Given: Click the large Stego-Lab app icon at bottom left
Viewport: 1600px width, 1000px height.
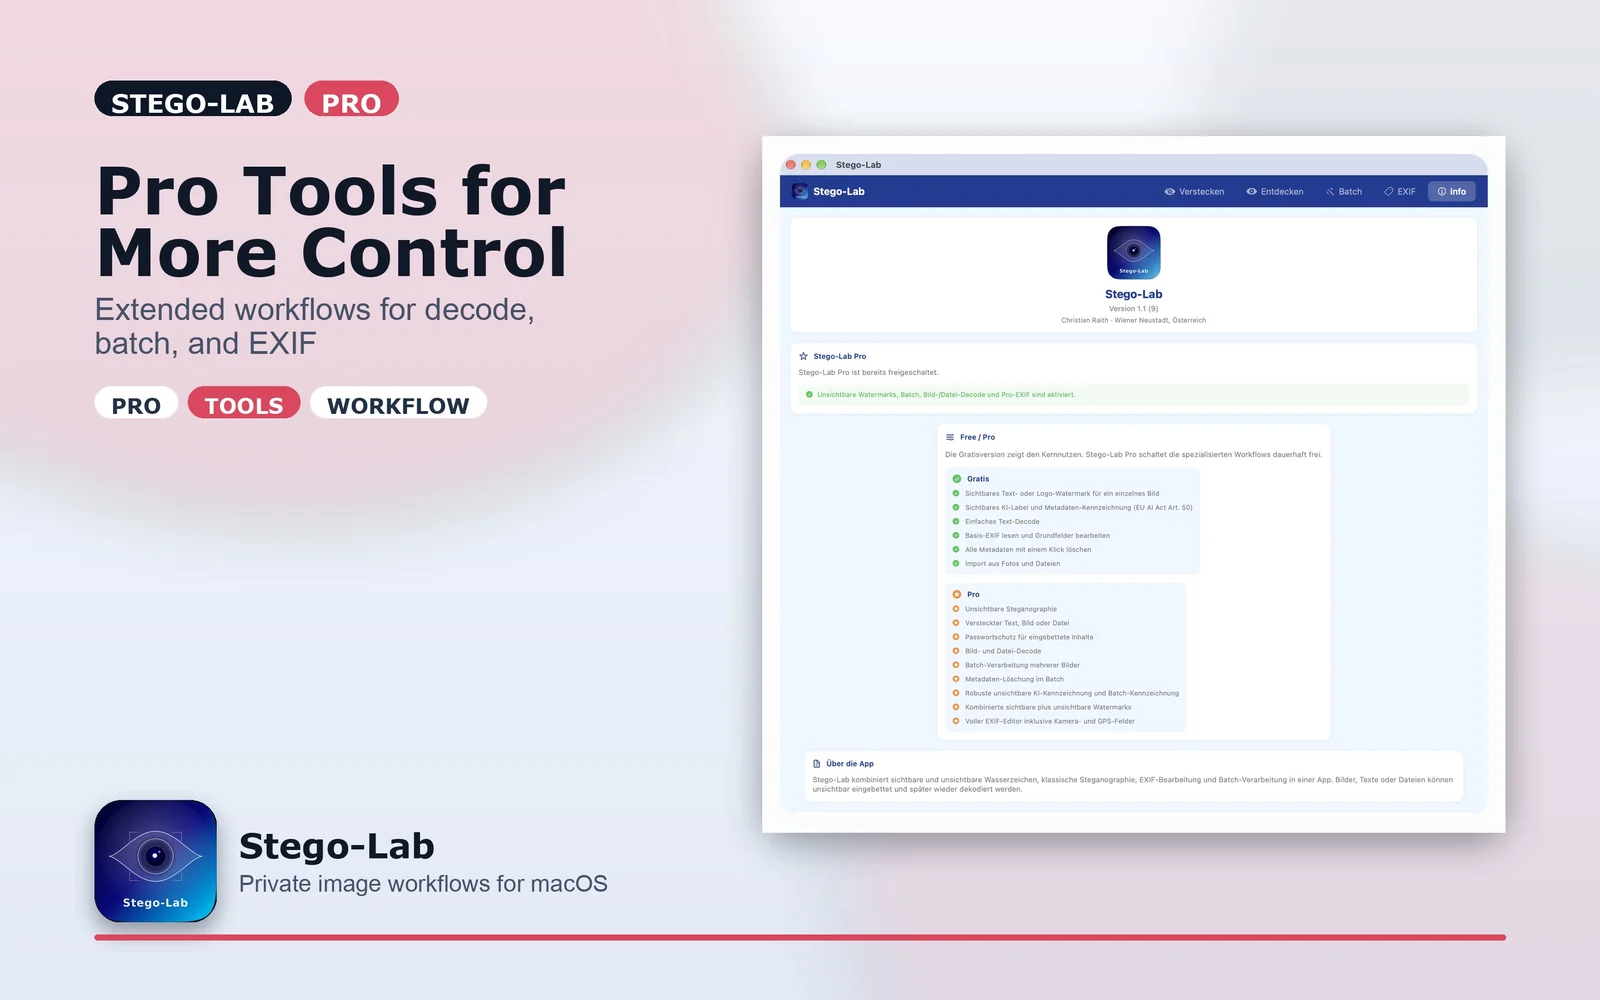Looking at the screenshot, I should coord(155,861).
